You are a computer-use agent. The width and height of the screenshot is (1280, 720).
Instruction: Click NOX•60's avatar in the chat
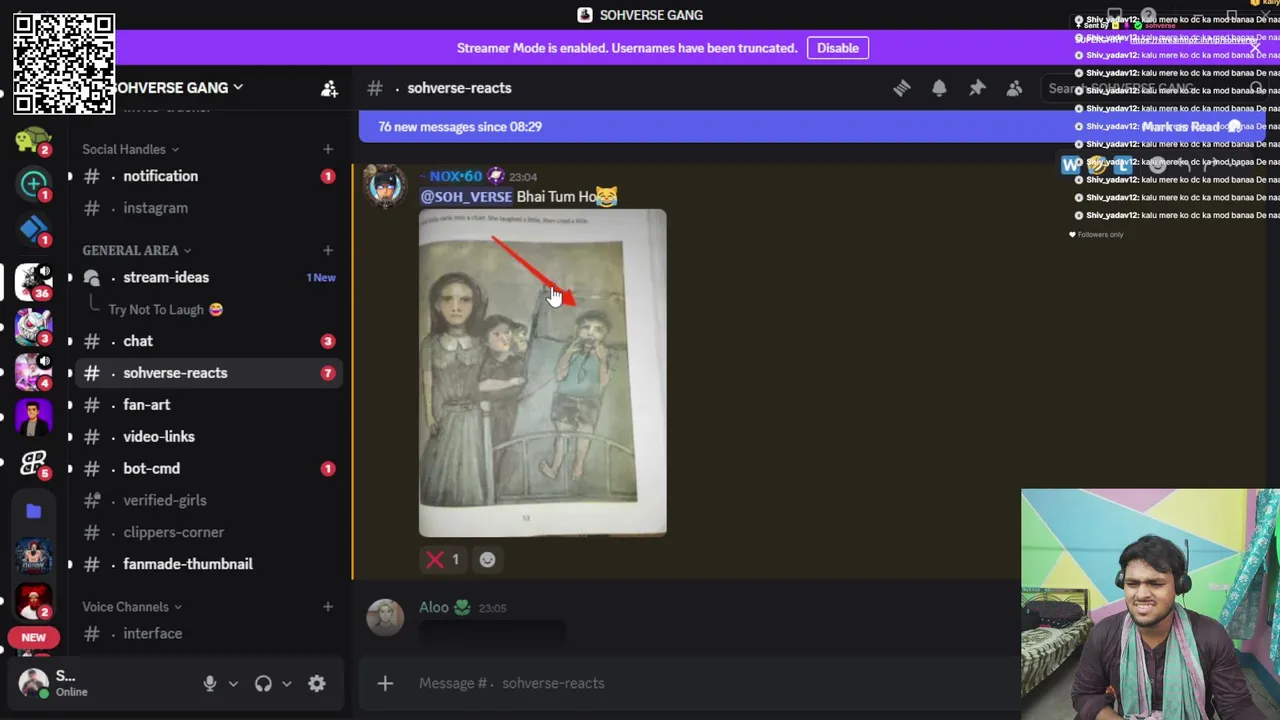[x=385, y=187]
